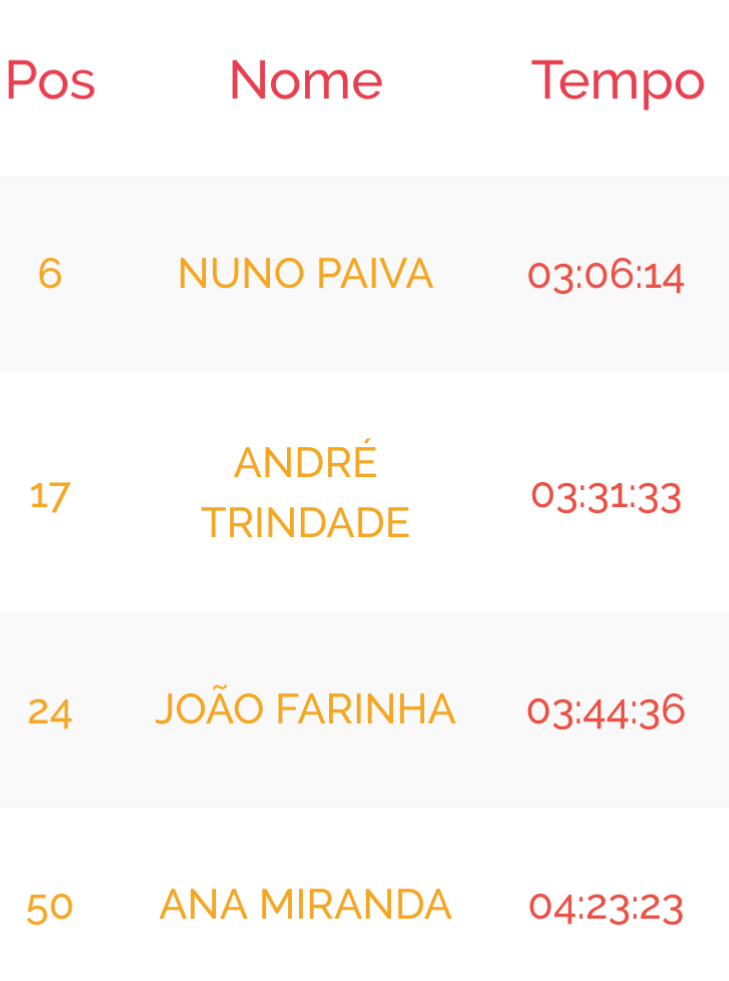Click position number 6

click(50, 274)
